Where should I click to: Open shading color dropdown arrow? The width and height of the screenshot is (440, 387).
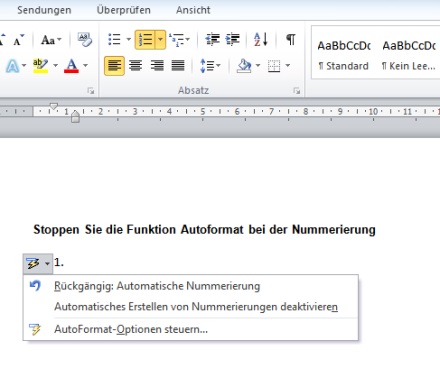pos(258,66)
